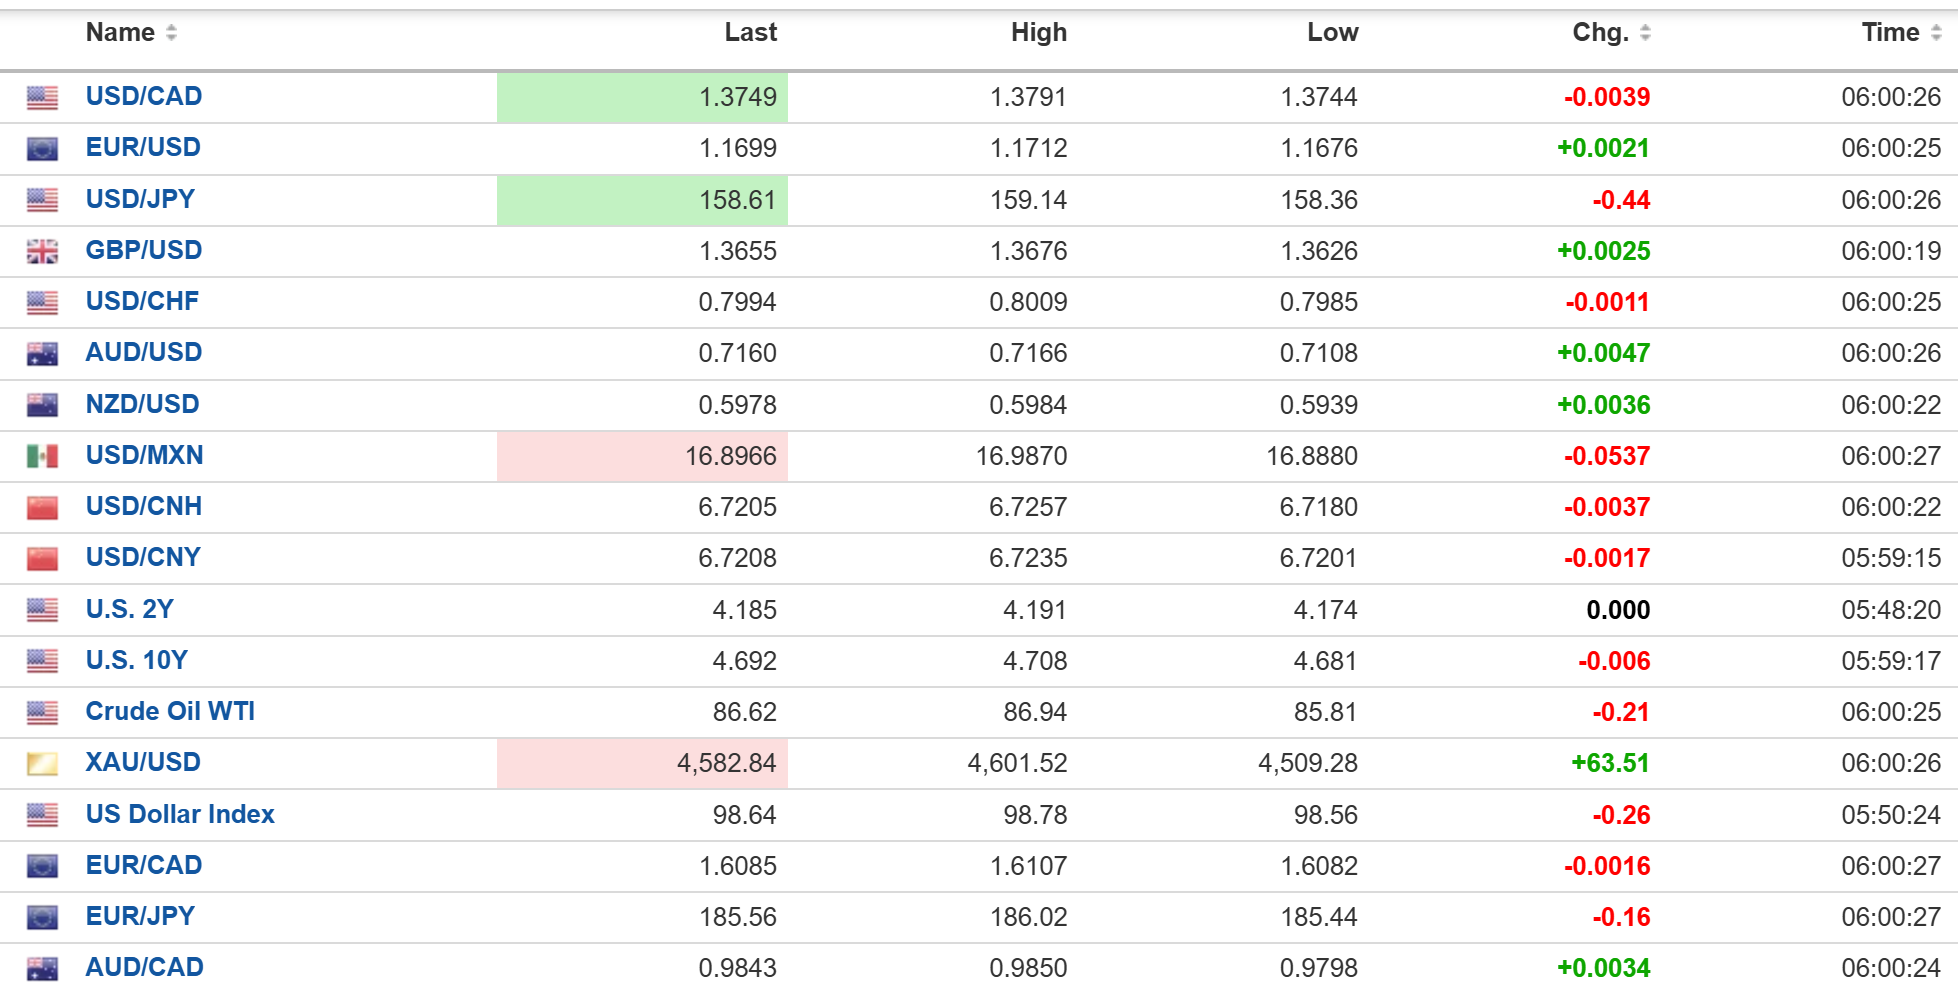Click the New Zealand flag beside NZD/USD

42,405
